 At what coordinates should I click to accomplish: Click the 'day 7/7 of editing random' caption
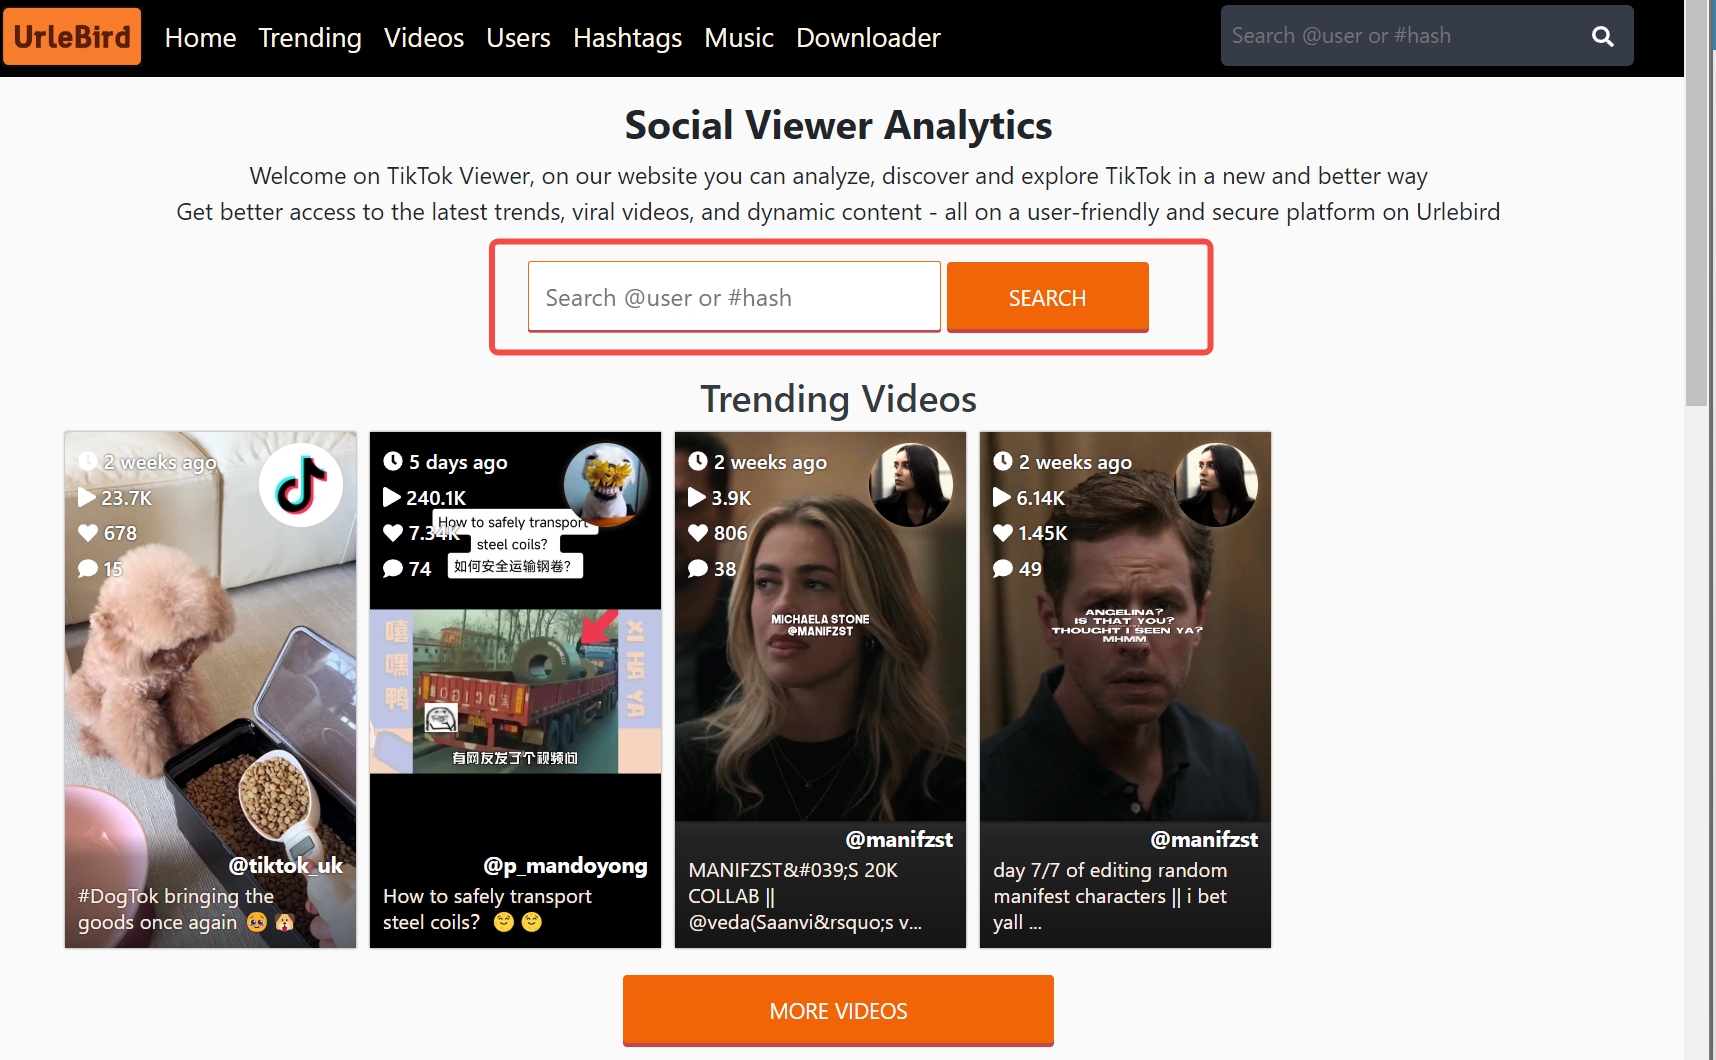point(1110,896)
